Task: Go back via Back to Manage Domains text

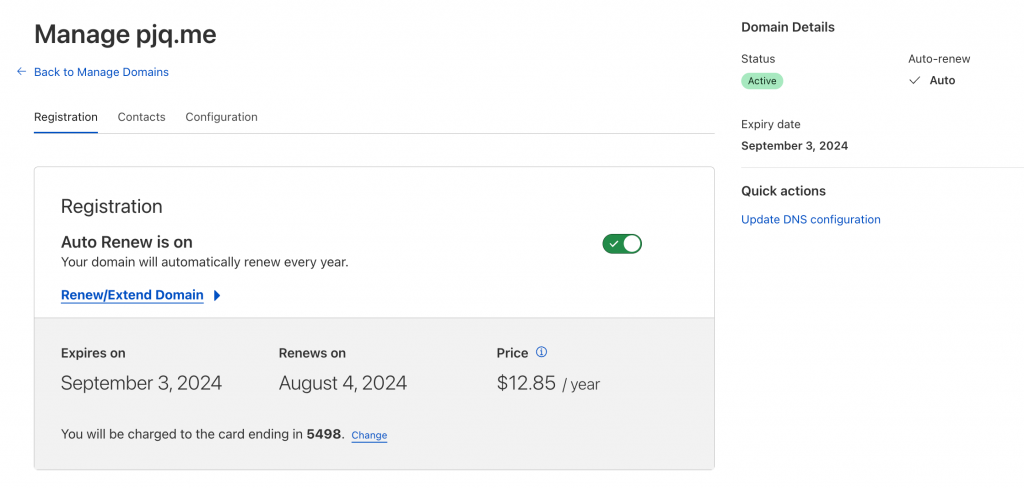Action: [x=101, y=72]
